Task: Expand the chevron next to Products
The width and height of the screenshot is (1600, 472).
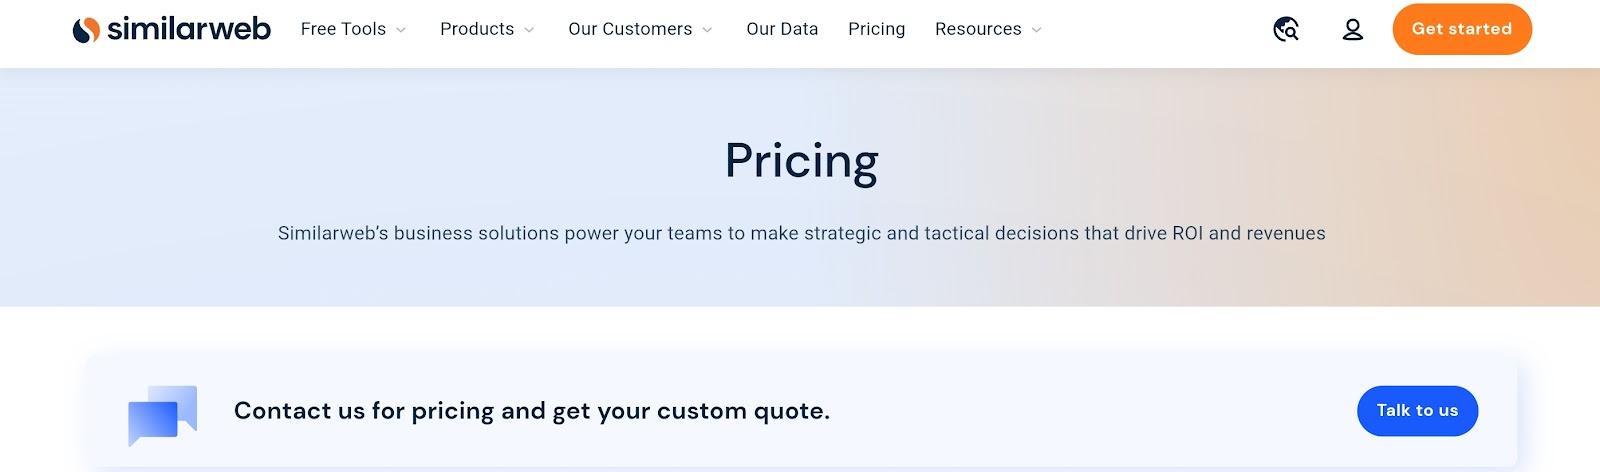Action: click(529, 30)
